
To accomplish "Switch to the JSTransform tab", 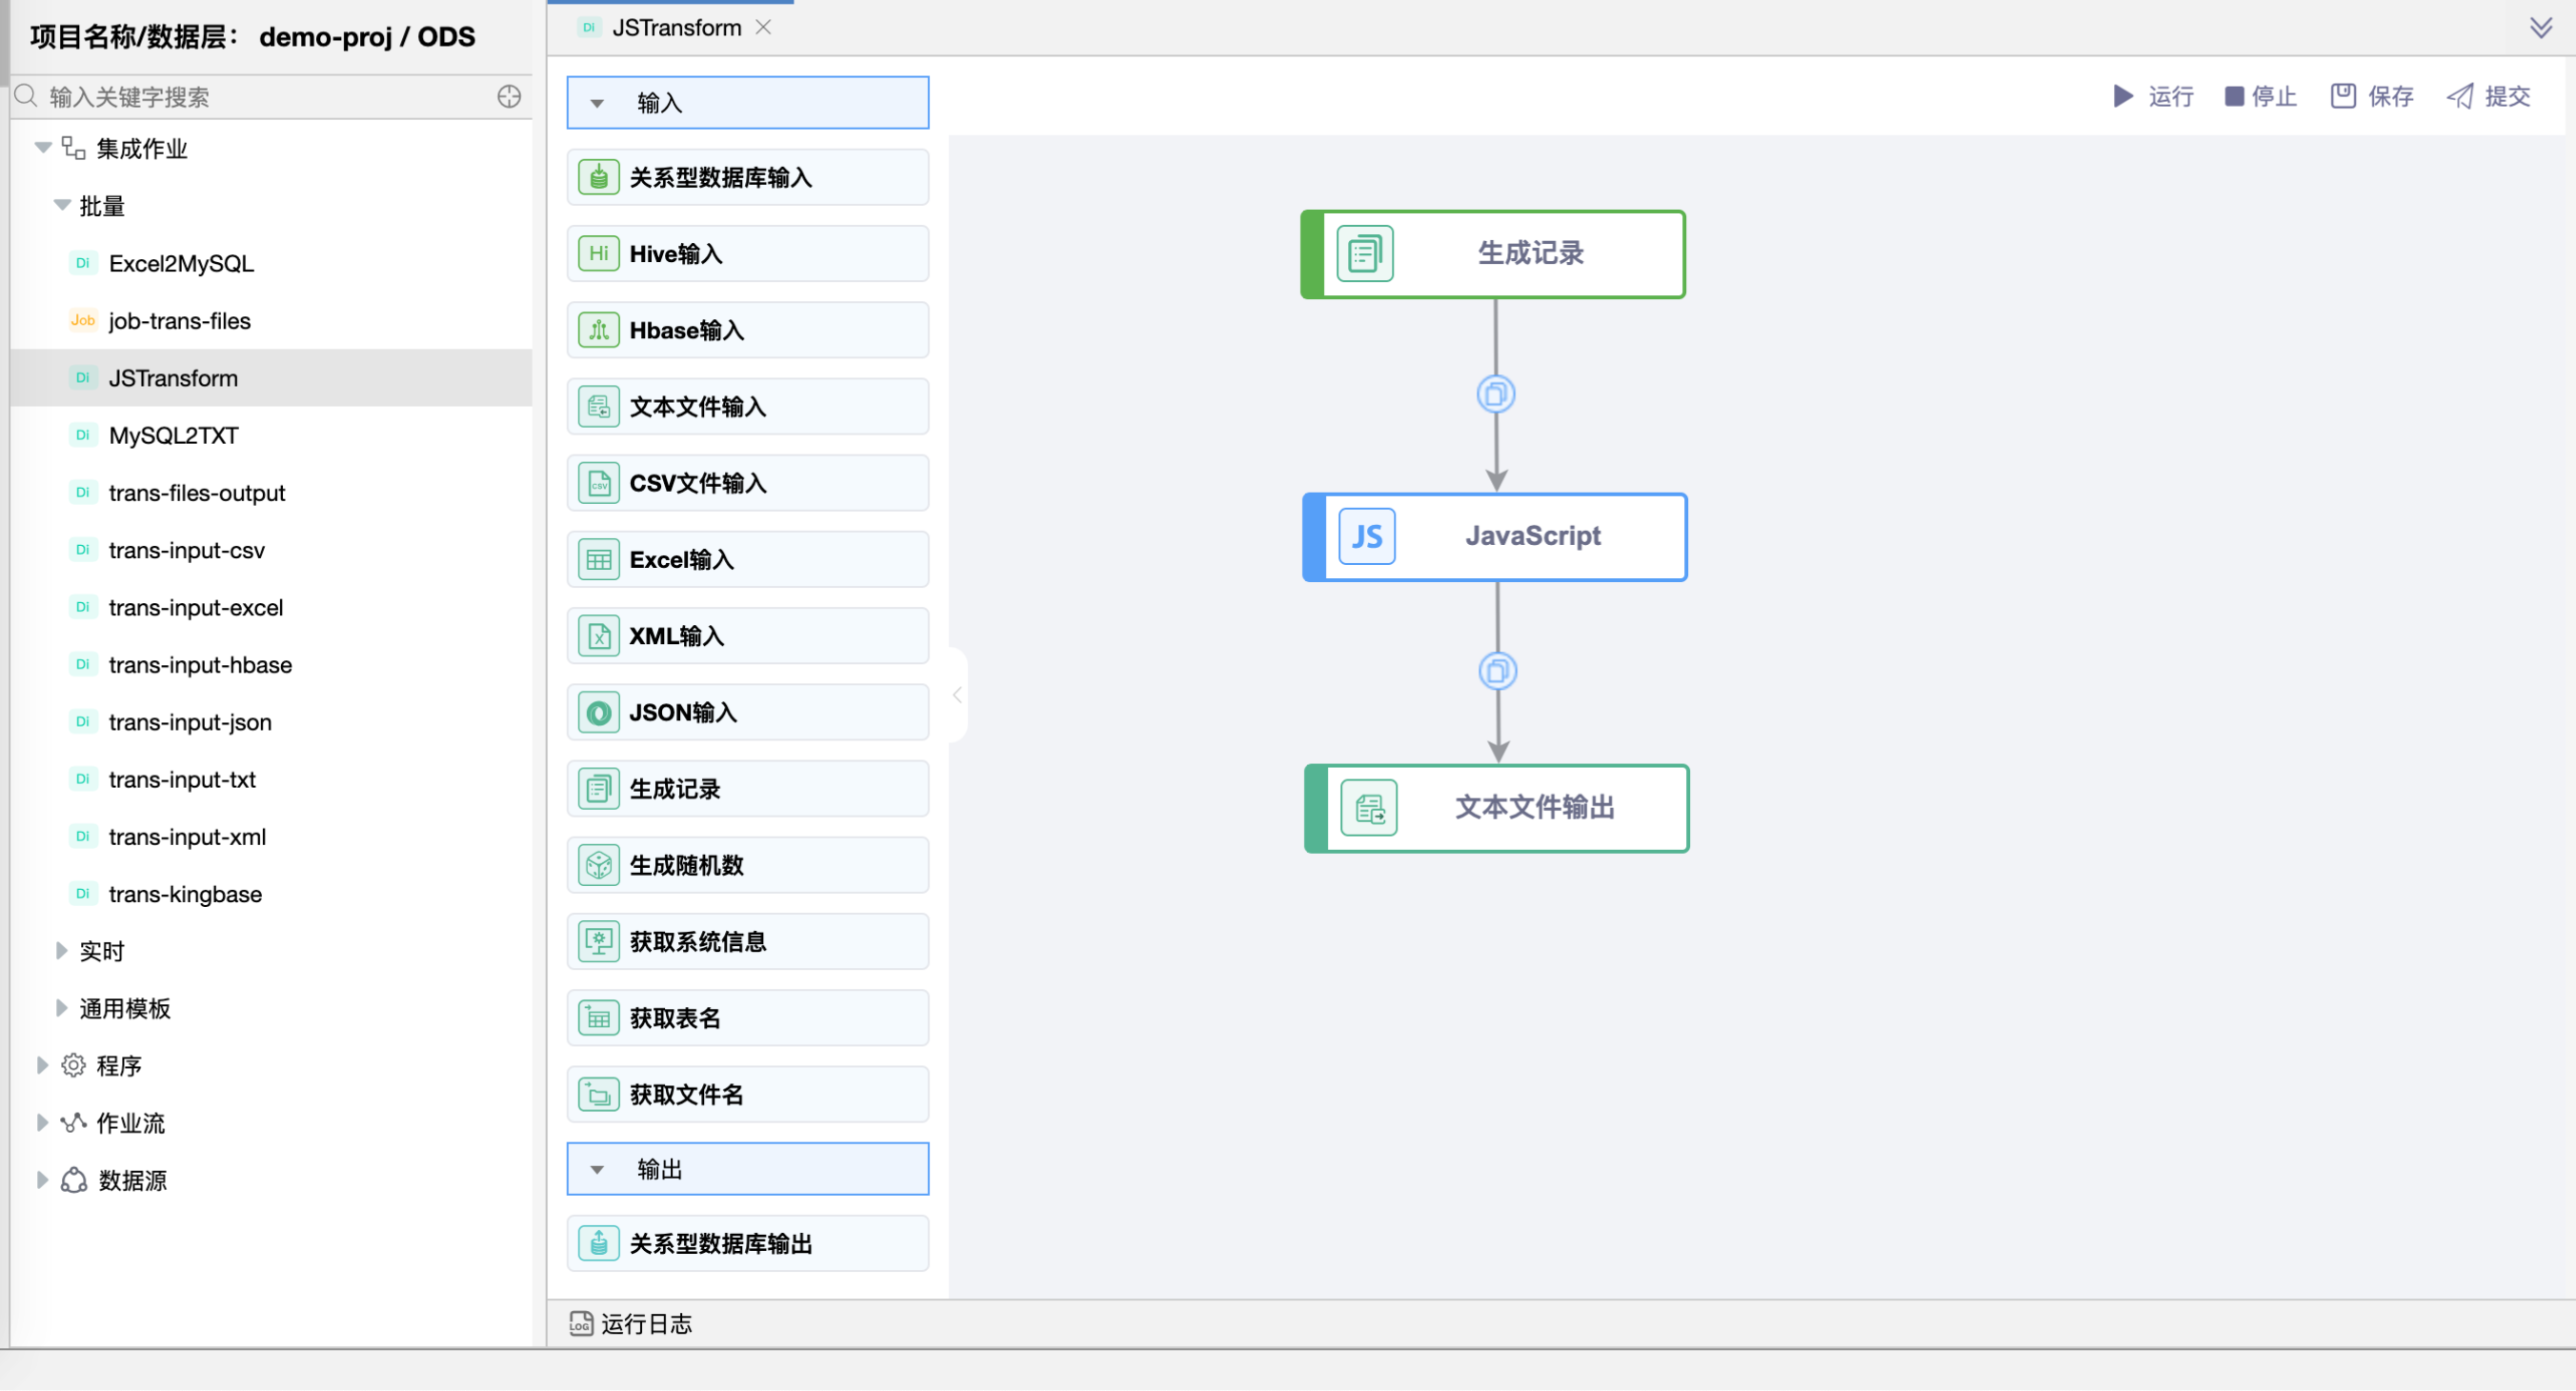I will 676,28.
